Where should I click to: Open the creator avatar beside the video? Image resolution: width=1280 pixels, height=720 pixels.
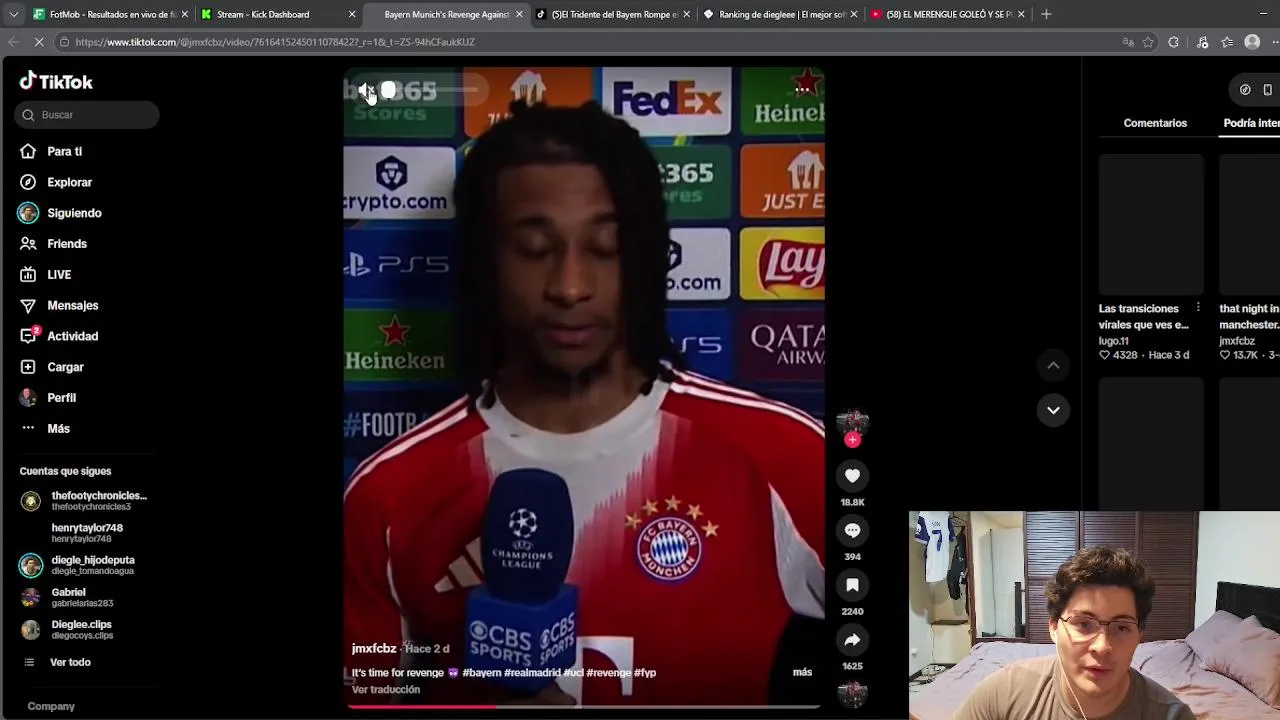tap(852, 421)
